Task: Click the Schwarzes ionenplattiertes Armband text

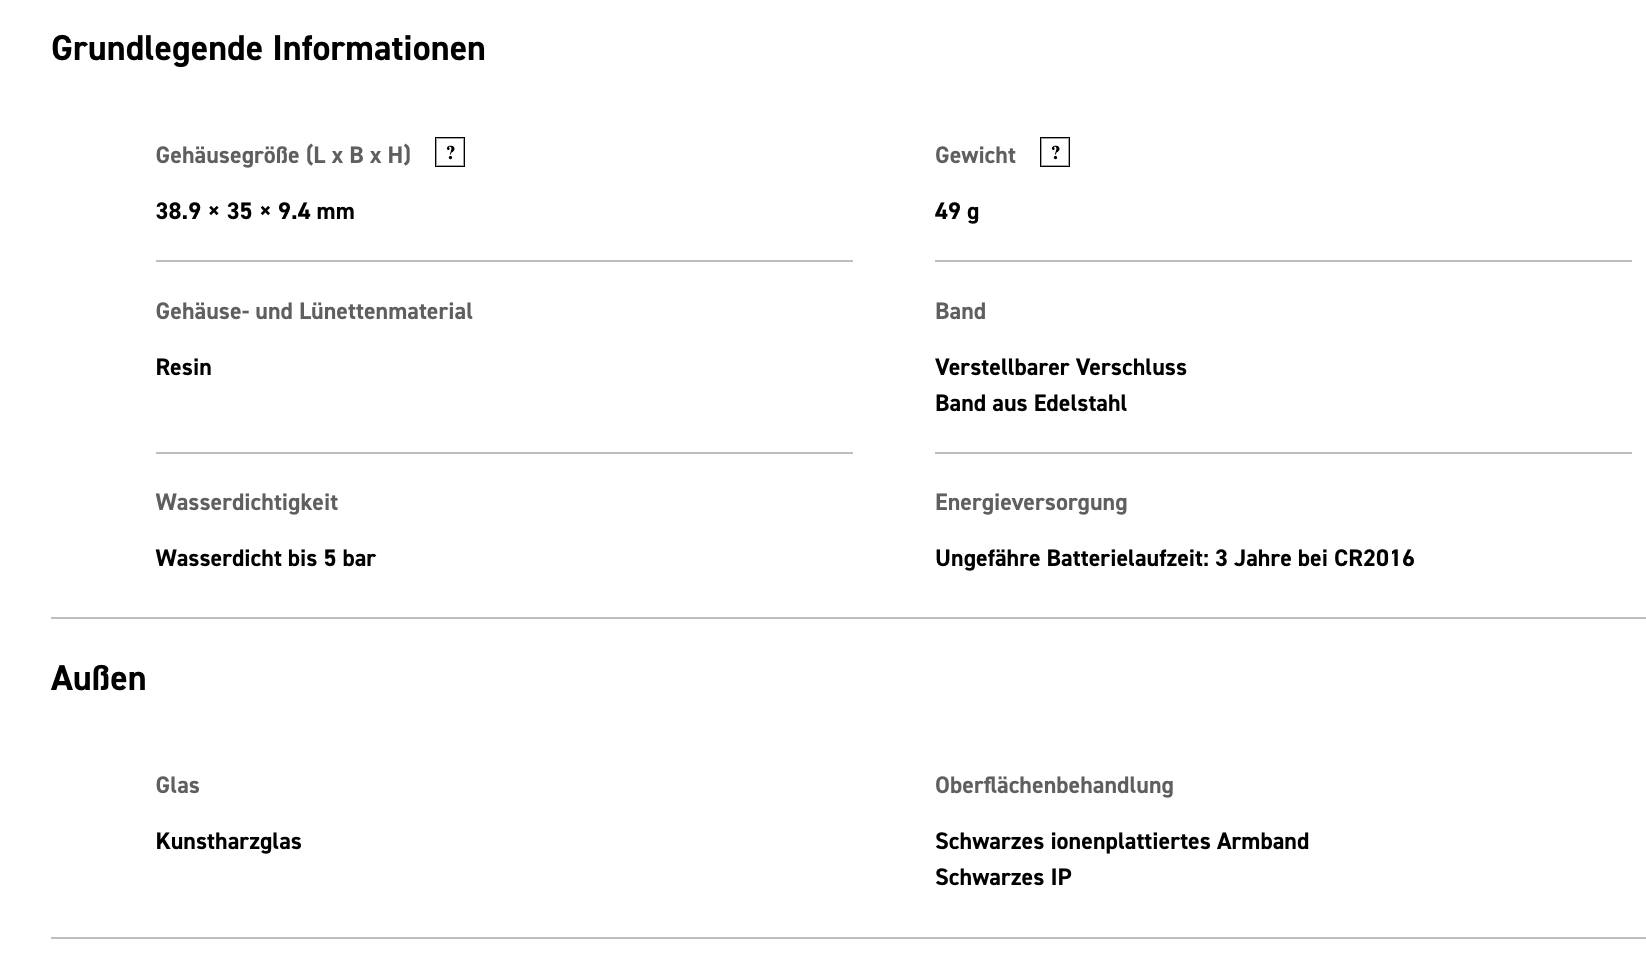Action: [1122, 841]
